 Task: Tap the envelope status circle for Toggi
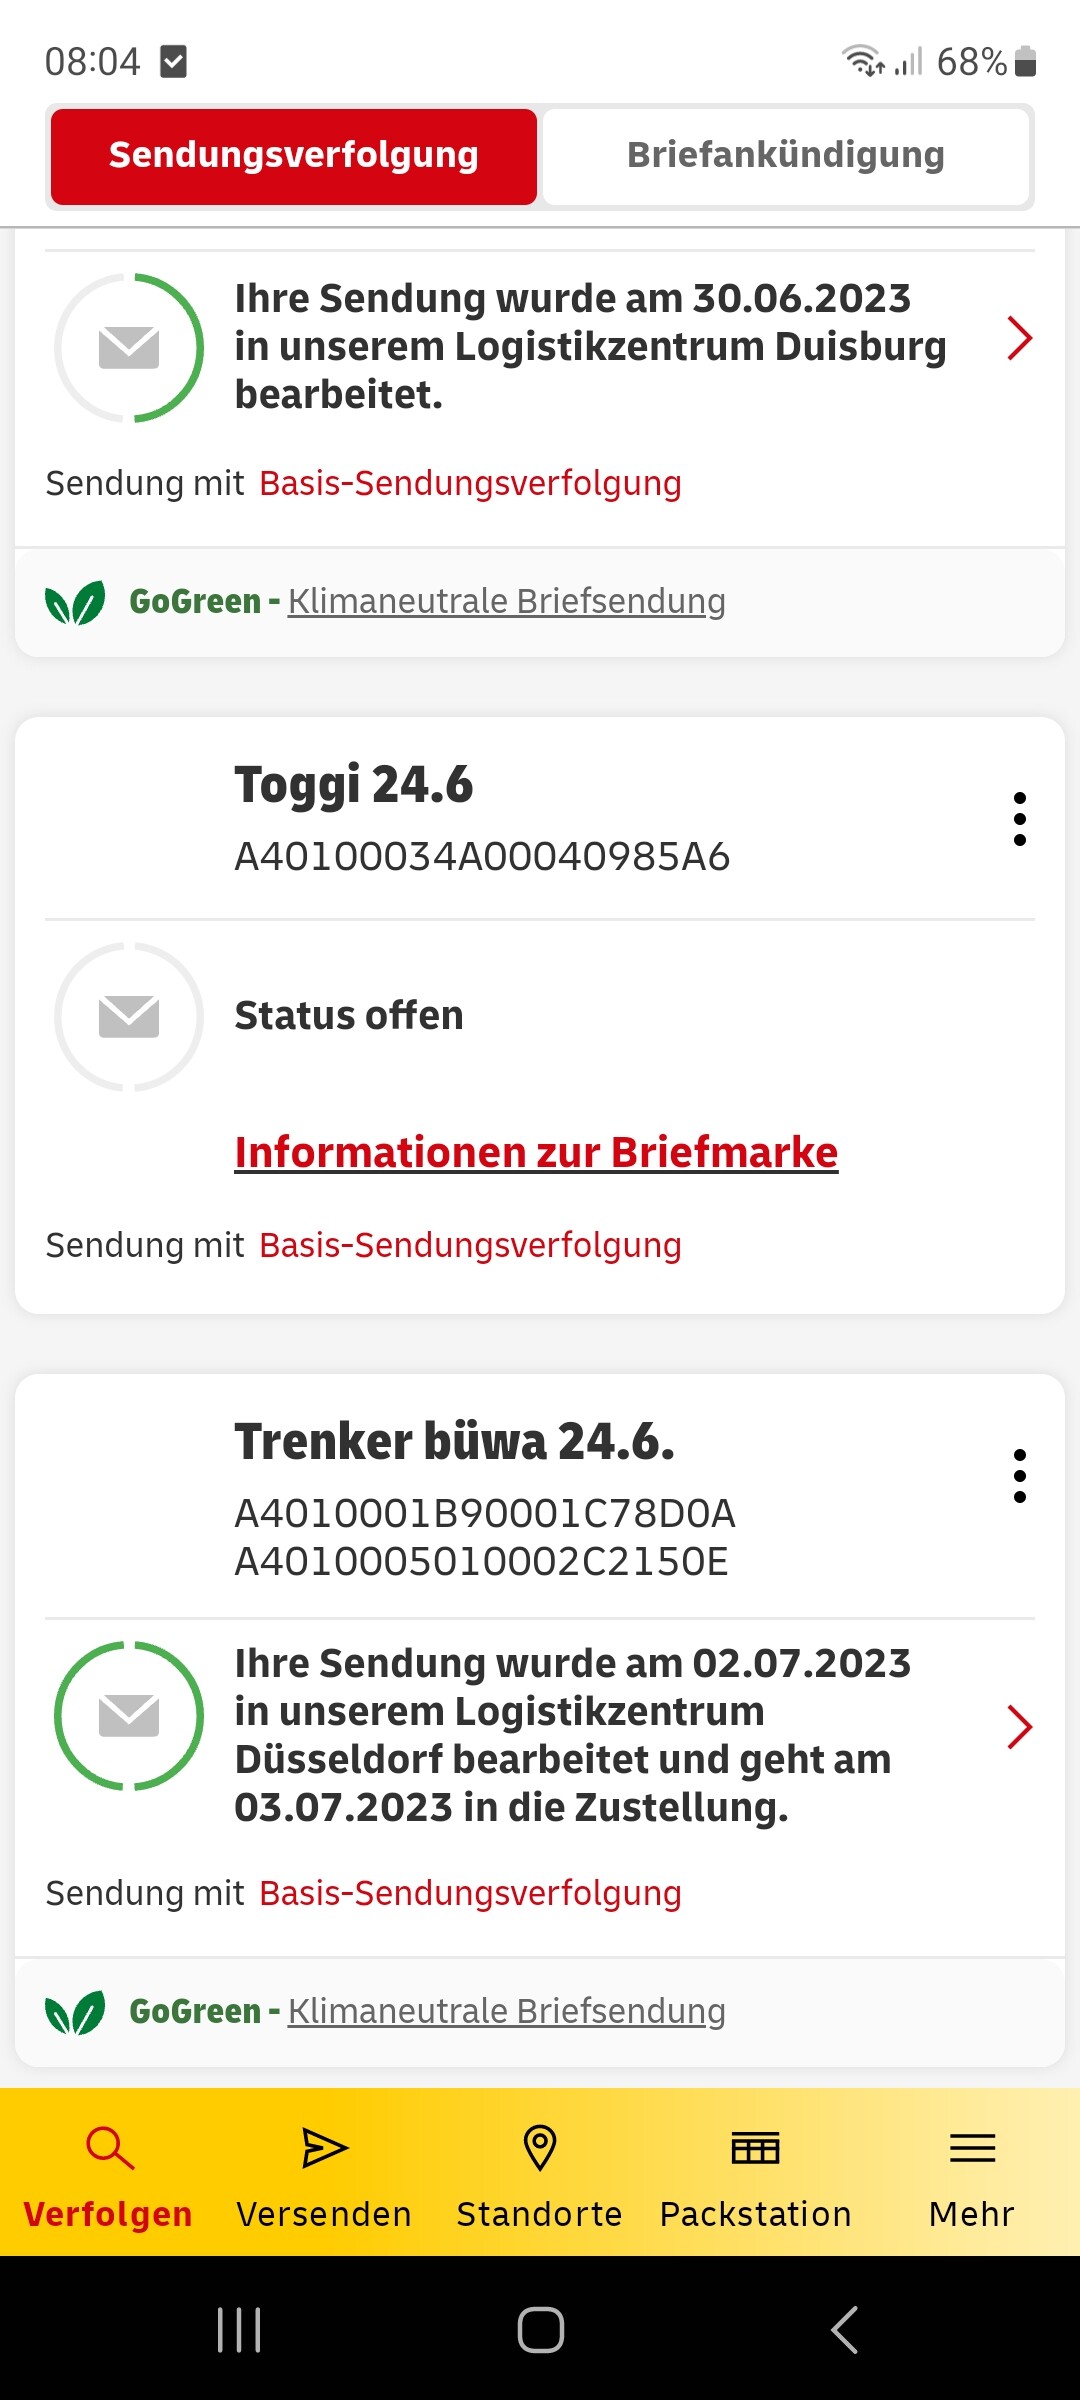tap(129, 1016)
